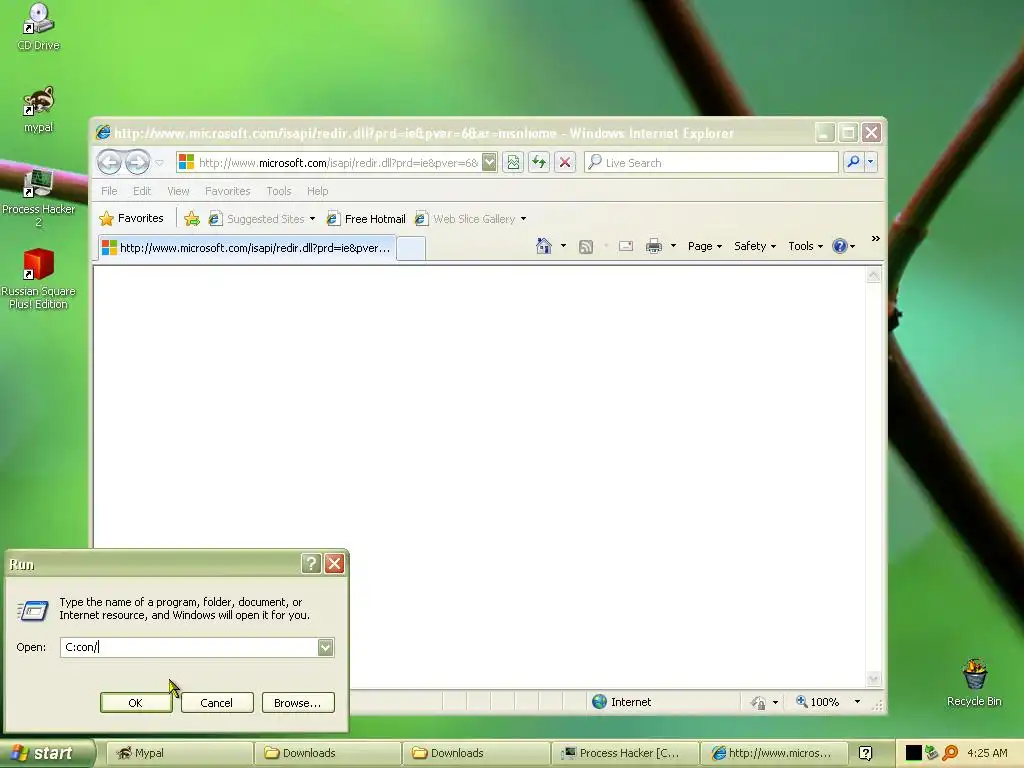
Task: Click the scroll down arrow in IE page
Action: 874,679
